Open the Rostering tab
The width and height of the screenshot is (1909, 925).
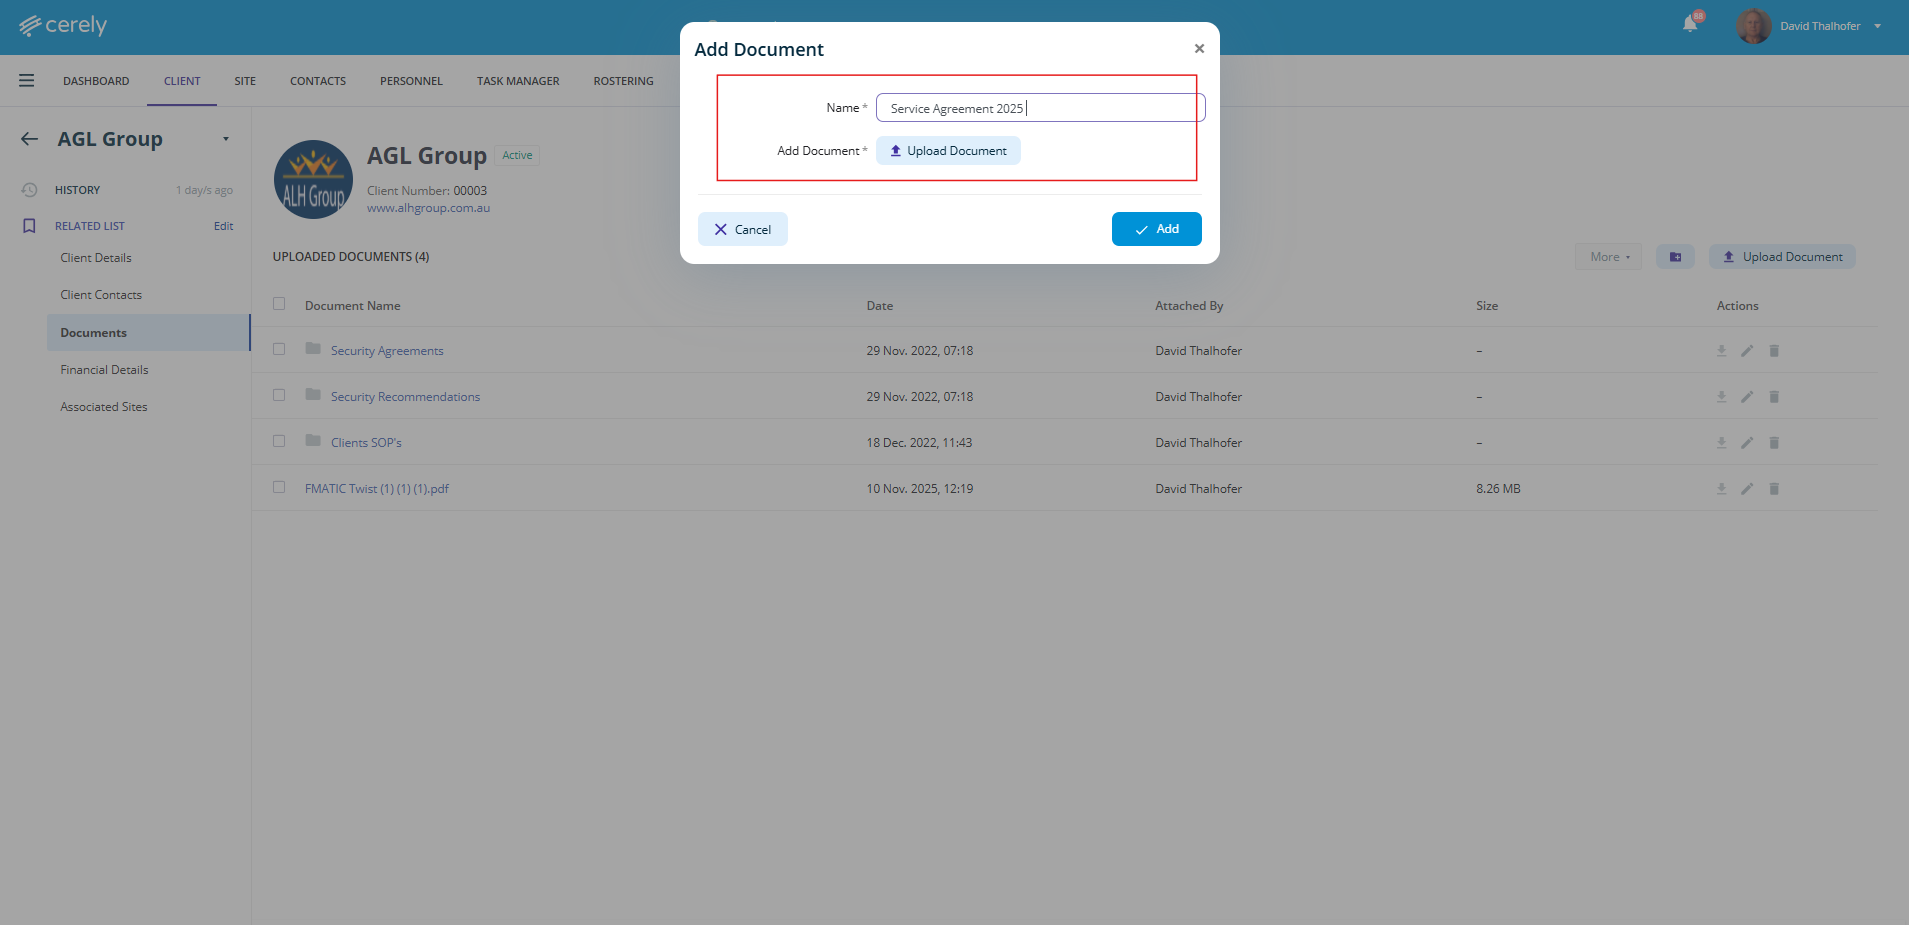tap(623, 81)
